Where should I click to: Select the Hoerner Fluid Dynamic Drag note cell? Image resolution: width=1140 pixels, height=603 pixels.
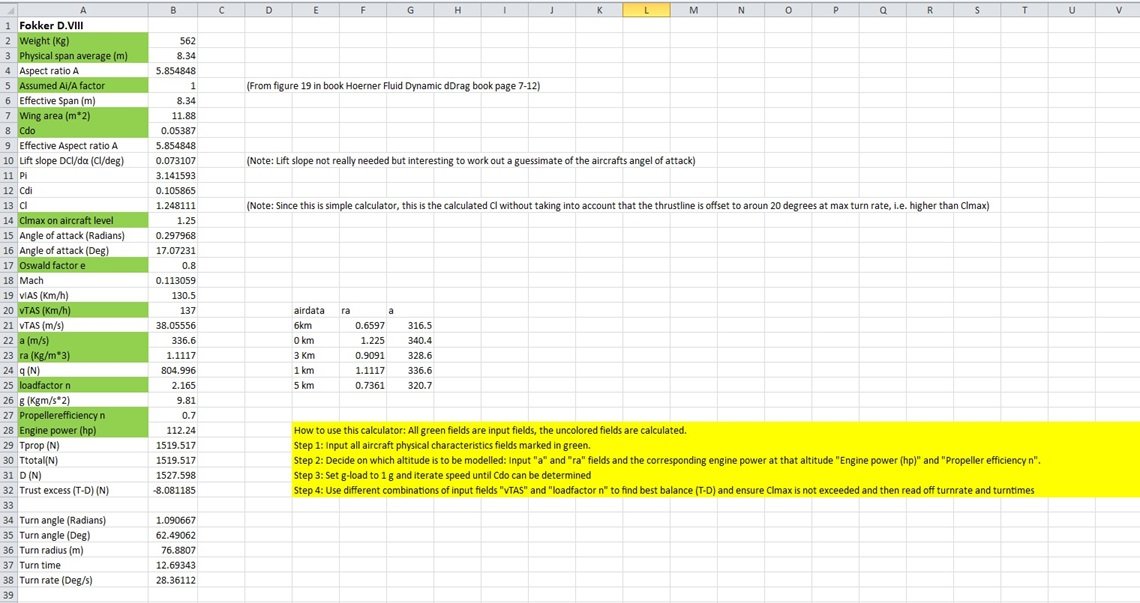tap(393, 86)
